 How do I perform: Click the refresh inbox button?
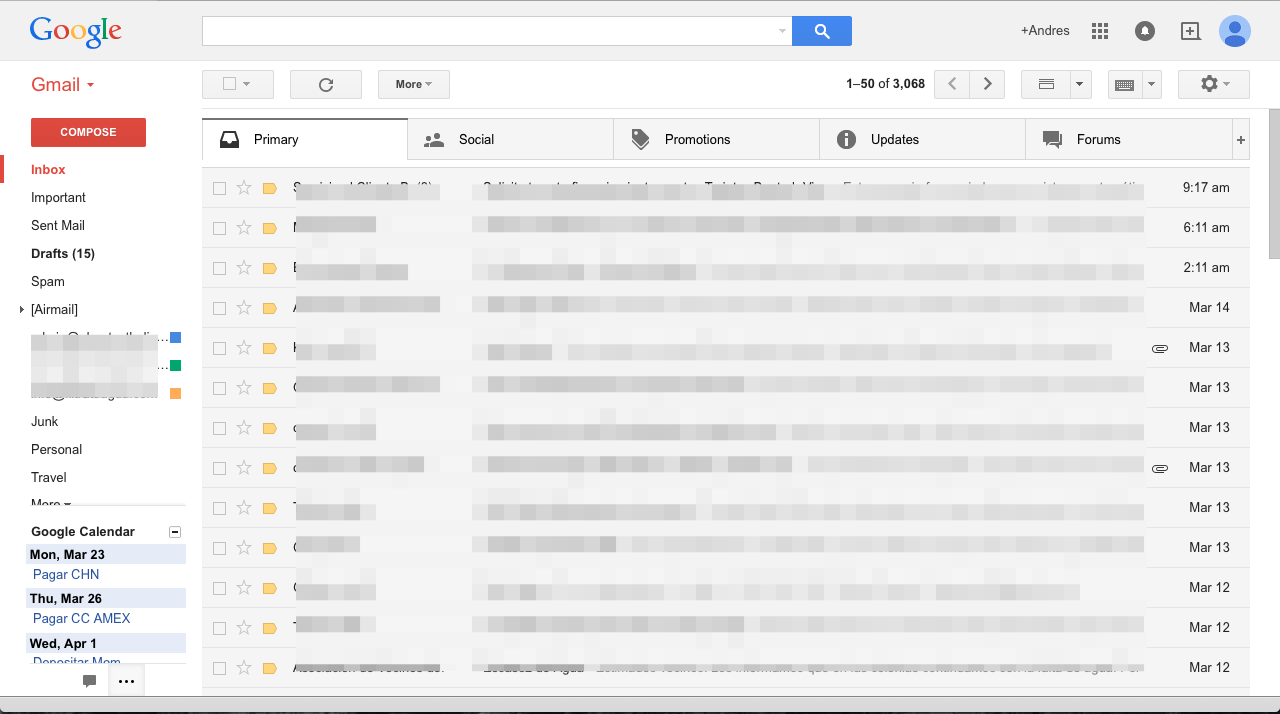325,85
